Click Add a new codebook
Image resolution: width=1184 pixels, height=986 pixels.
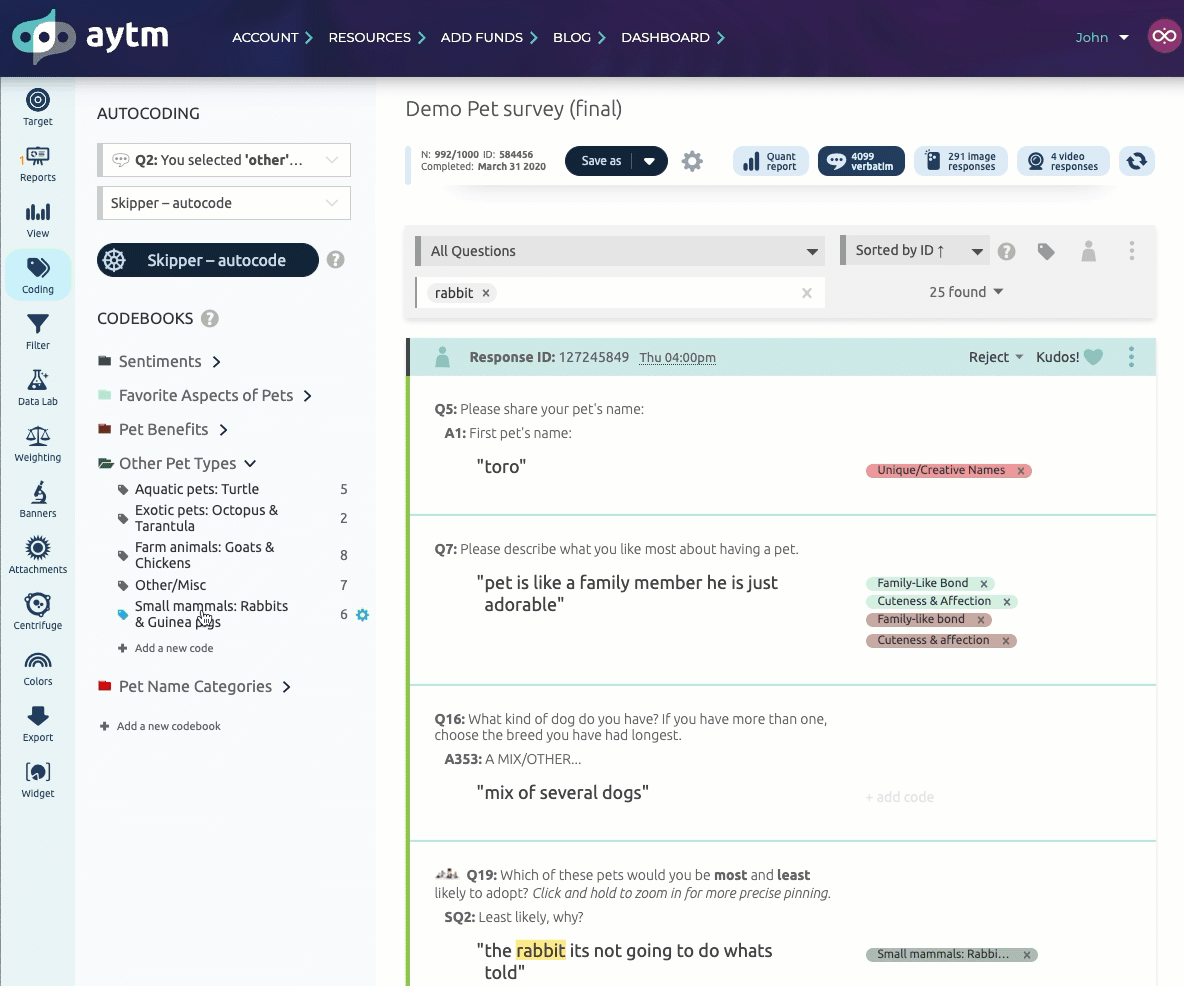click(x=160, y=726)
